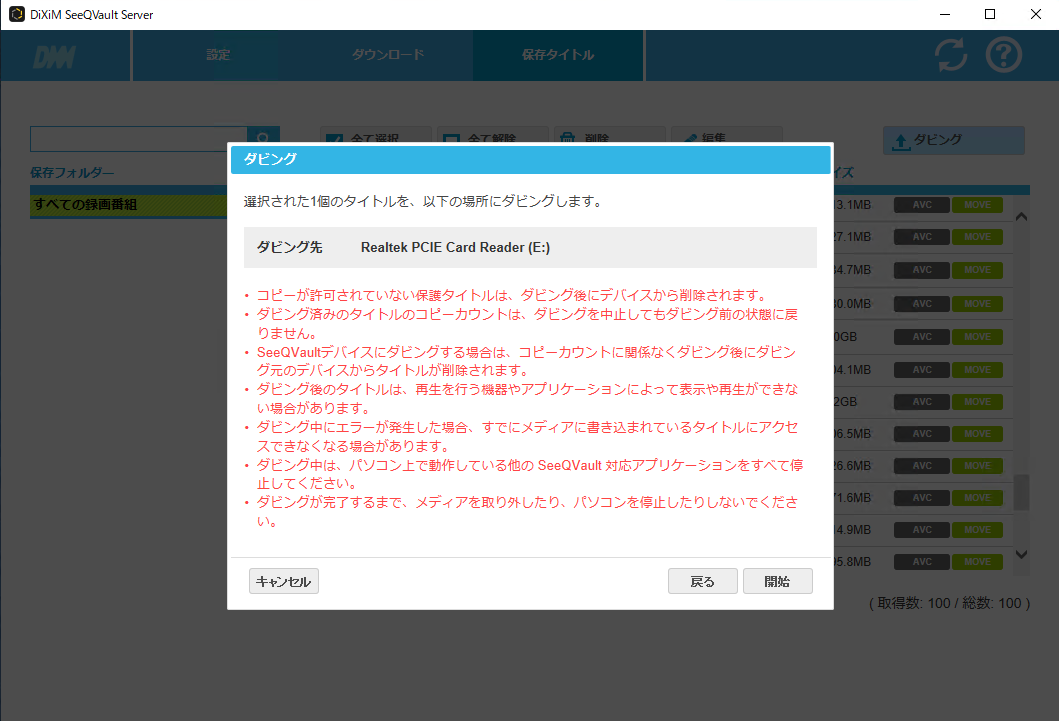Go back with the 戻る button

click(x=703, y=582)
